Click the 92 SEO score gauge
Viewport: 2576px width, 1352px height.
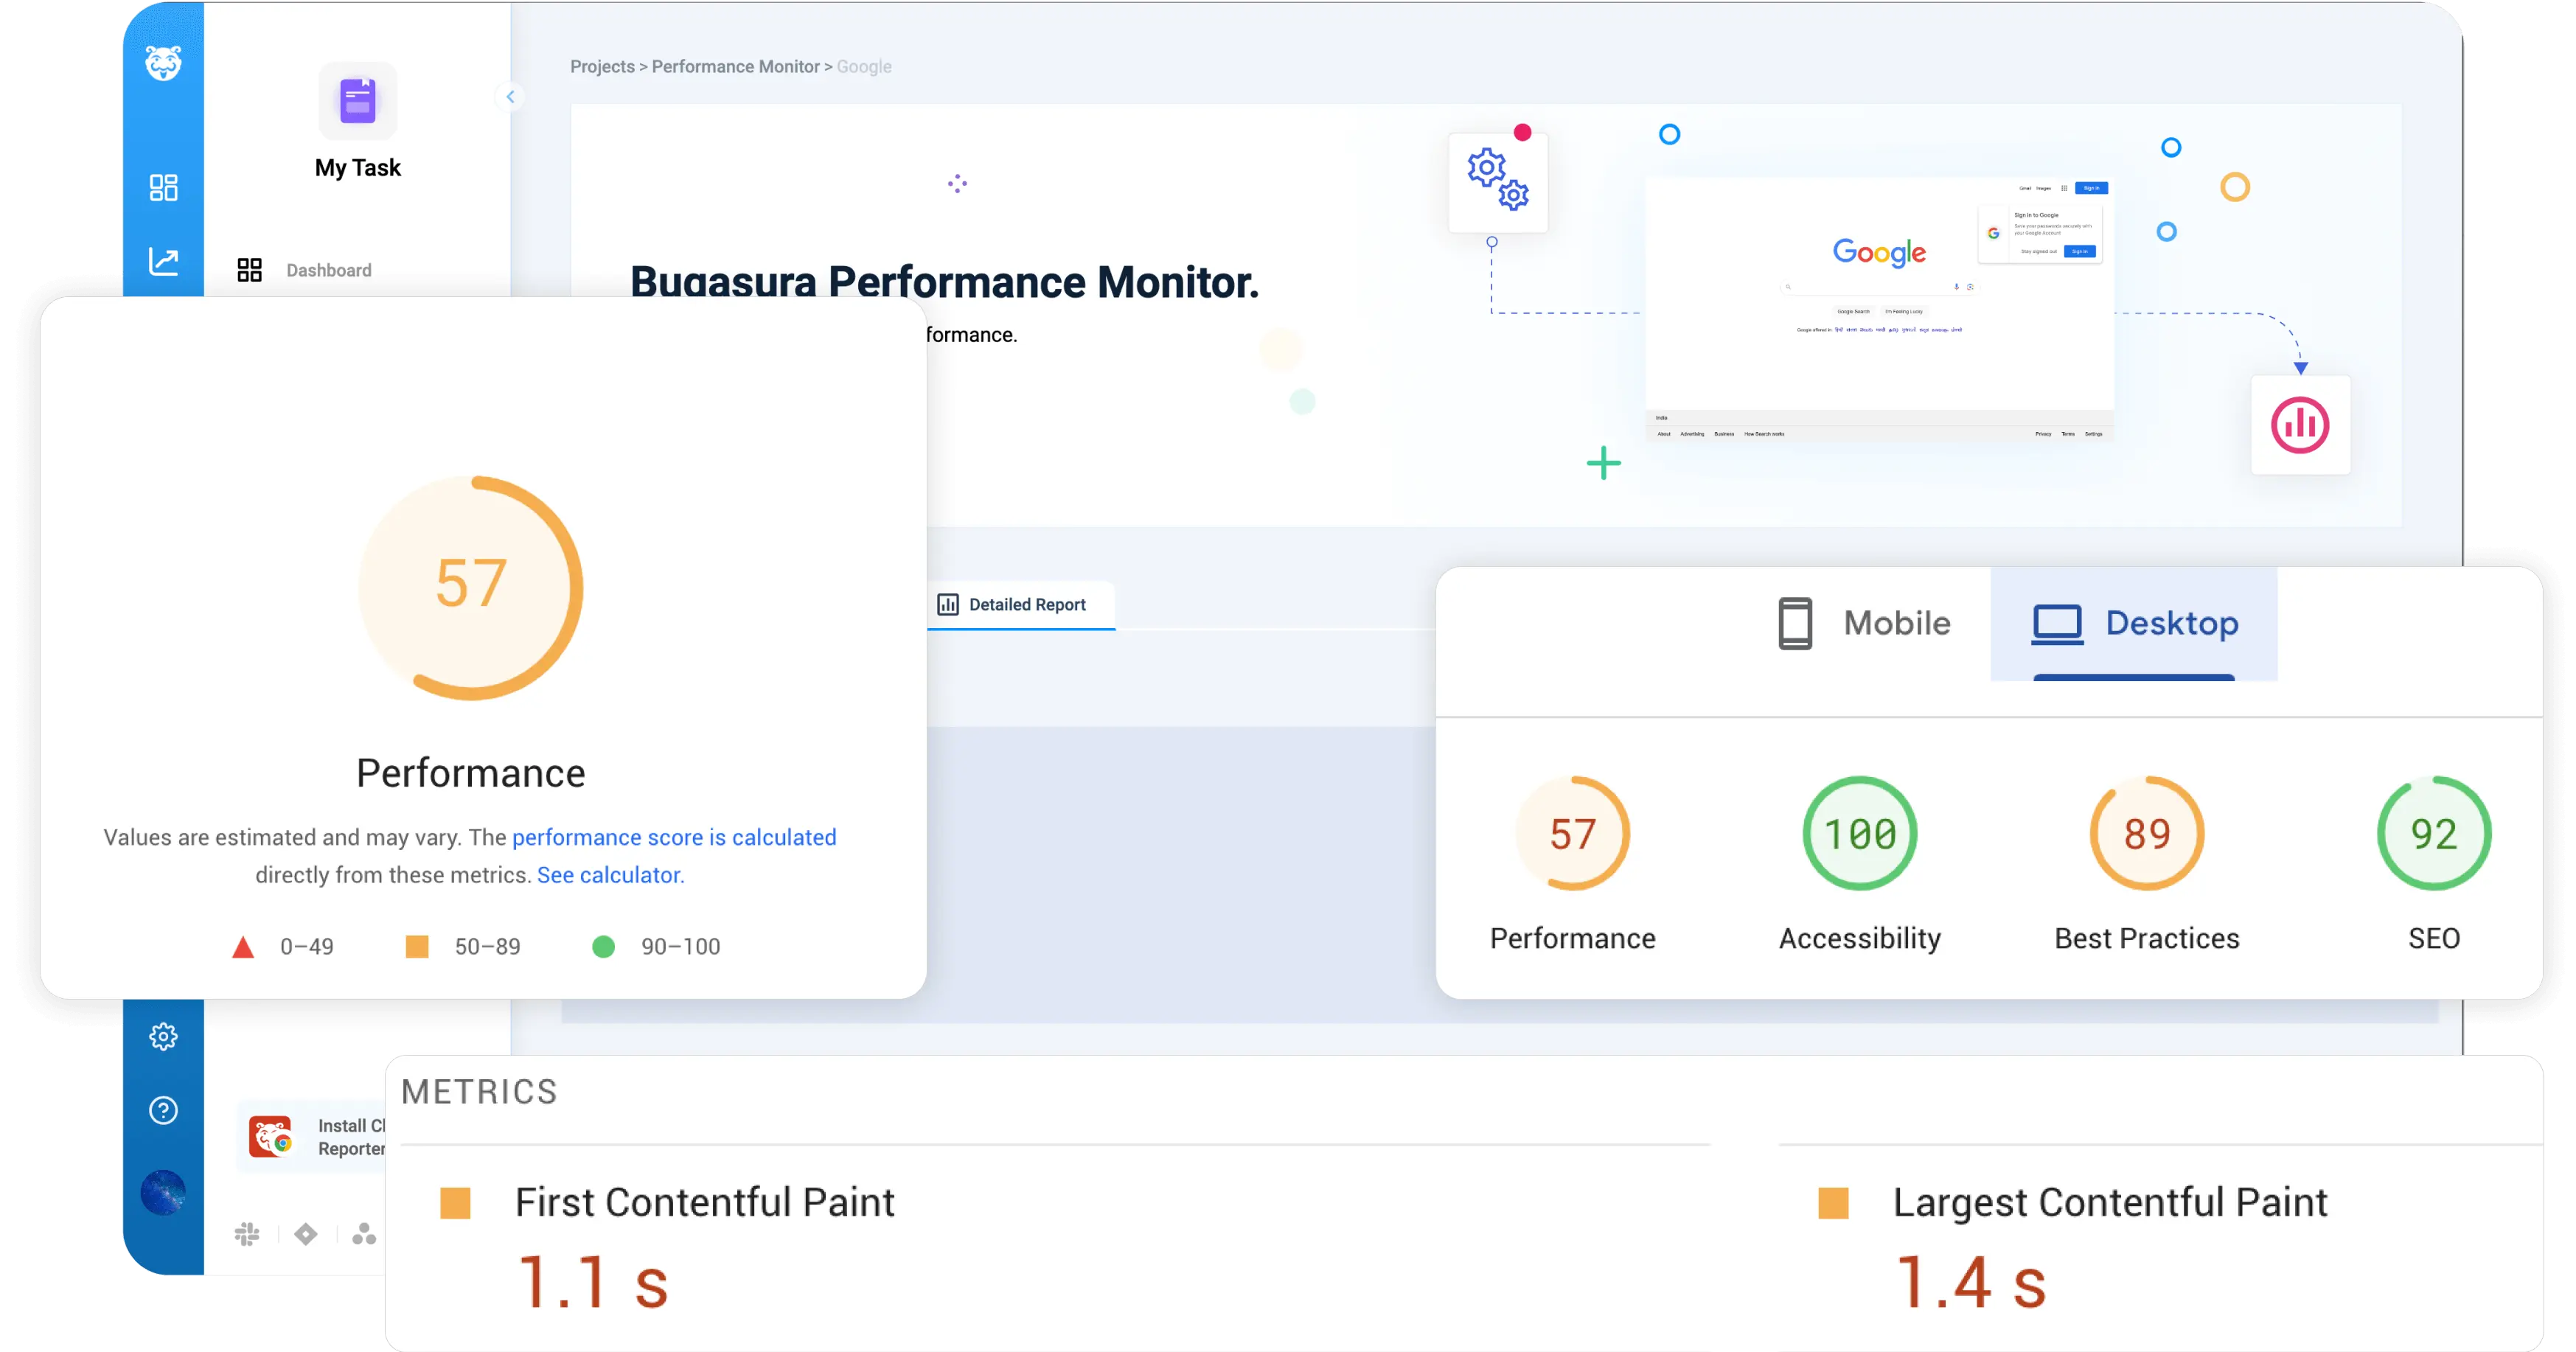click(x=2434, y=833)
